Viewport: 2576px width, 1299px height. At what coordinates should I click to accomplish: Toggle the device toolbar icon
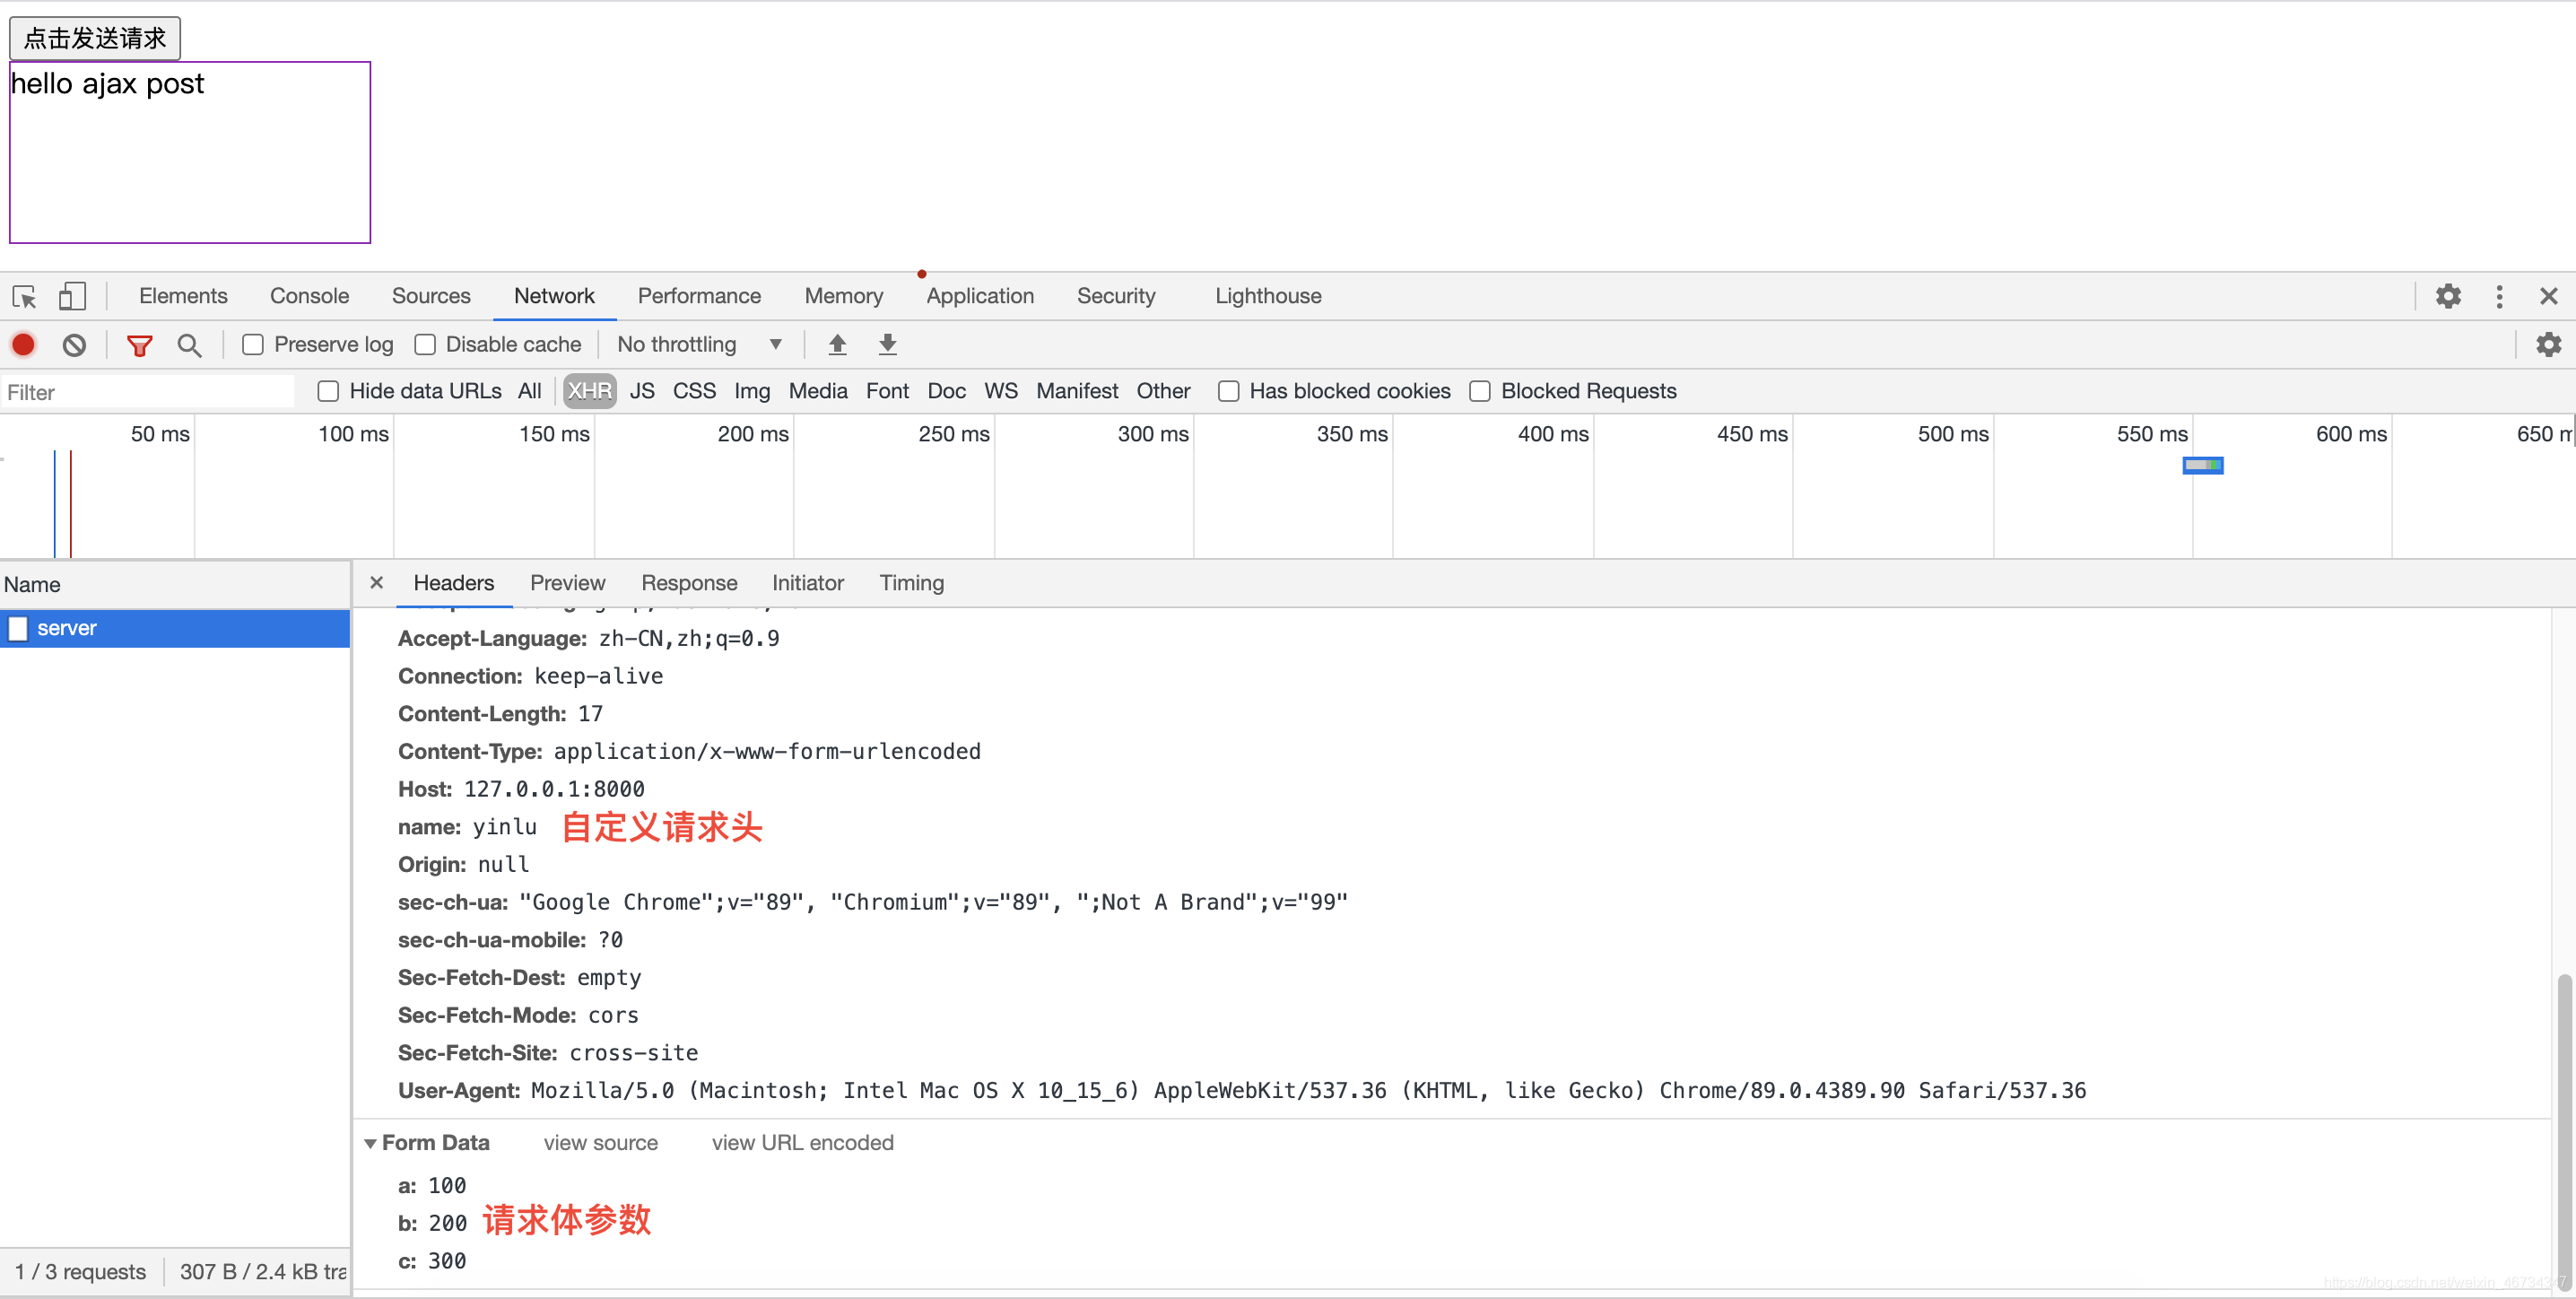72,296
